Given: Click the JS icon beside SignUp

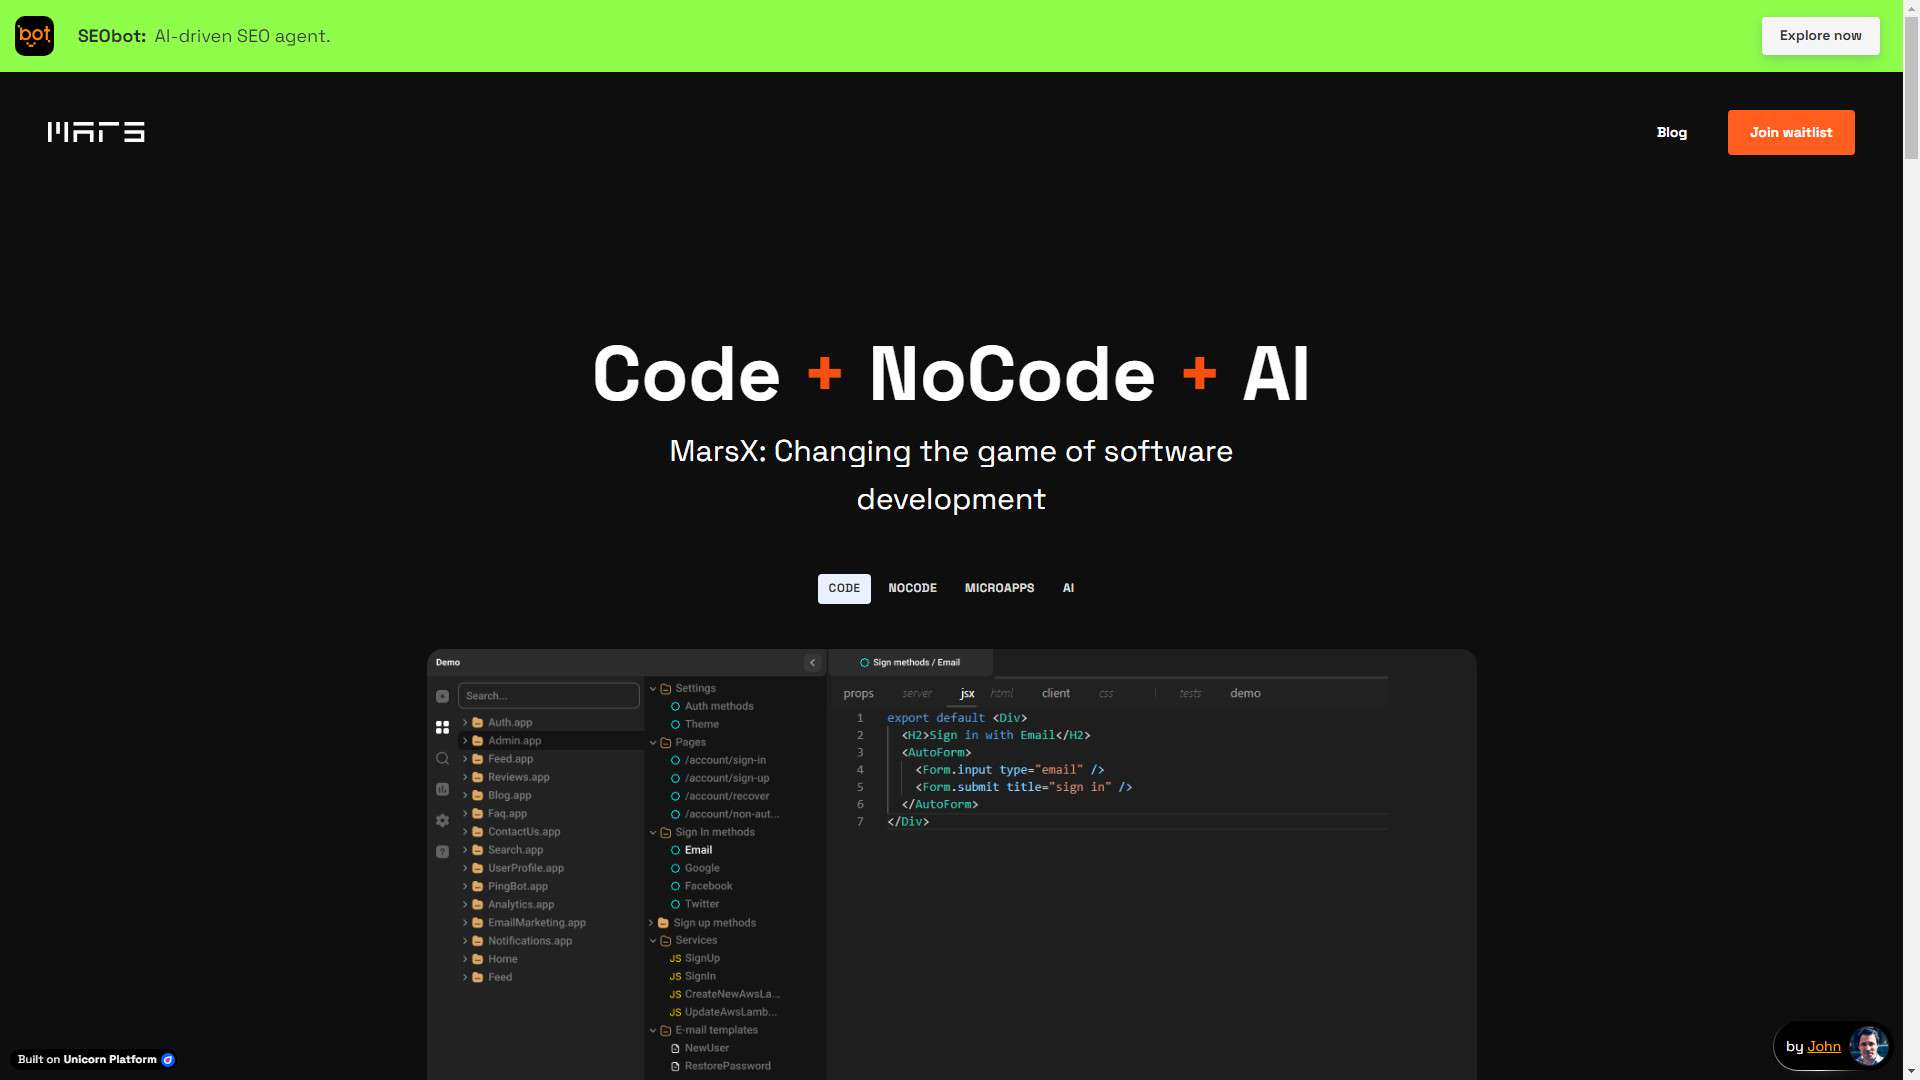Looking at the screenshot, I should (x=675, y=959).
